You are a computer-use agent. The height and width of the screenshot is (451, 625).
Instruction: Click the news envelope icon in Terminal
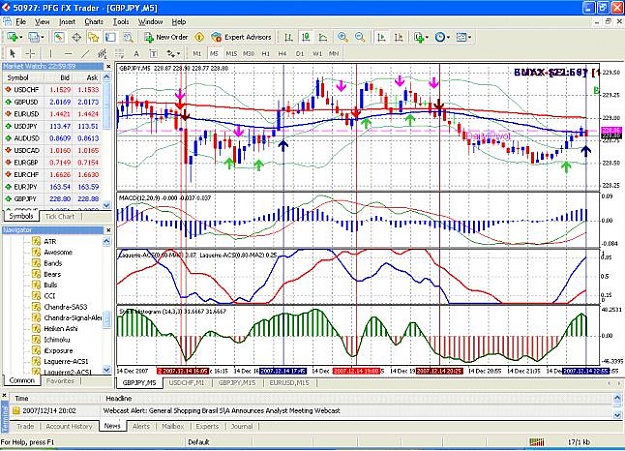pos(16,410)
